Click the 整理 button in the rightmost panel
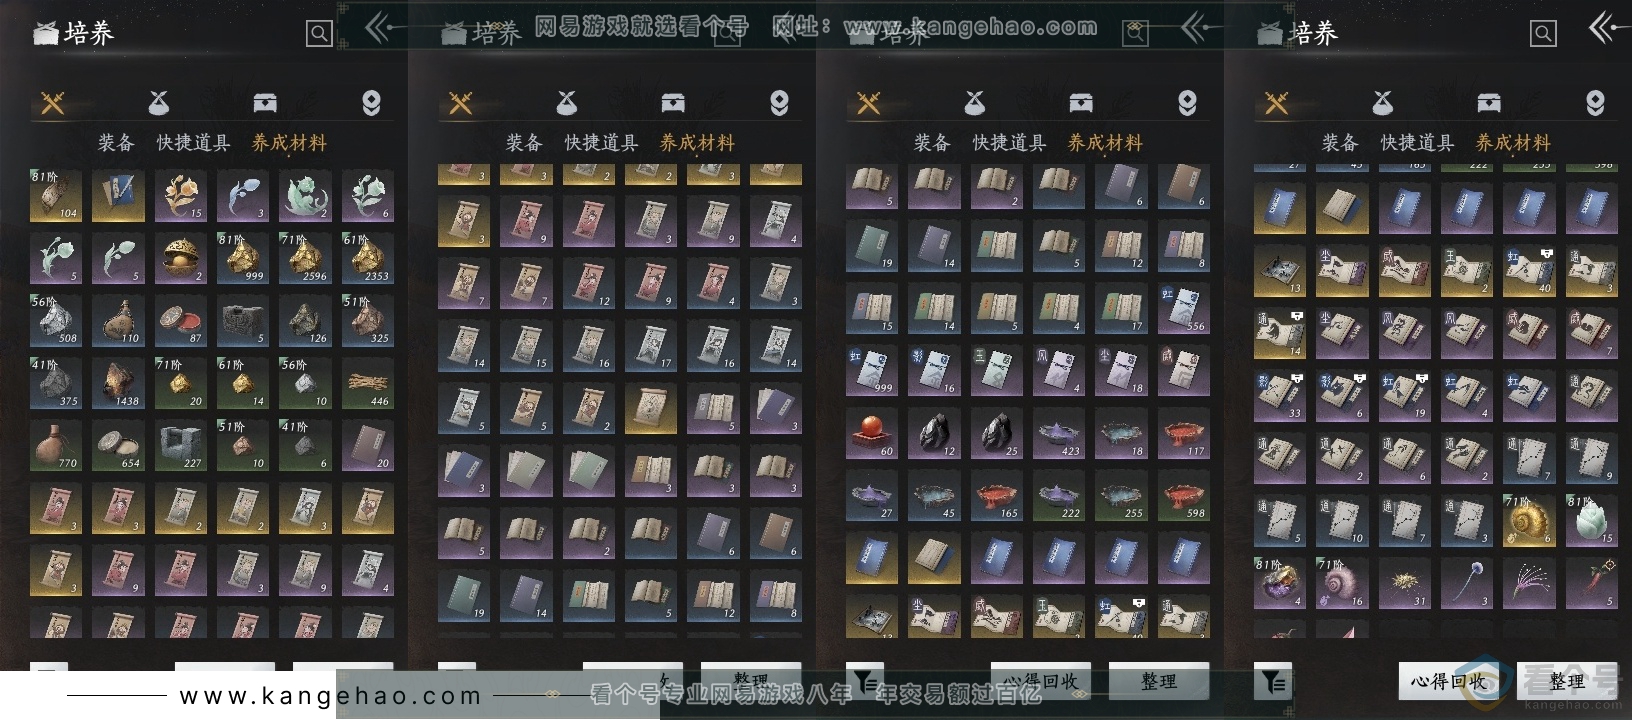The height and width of the screenshot is (720, 1632). [x=1567, y=681]
